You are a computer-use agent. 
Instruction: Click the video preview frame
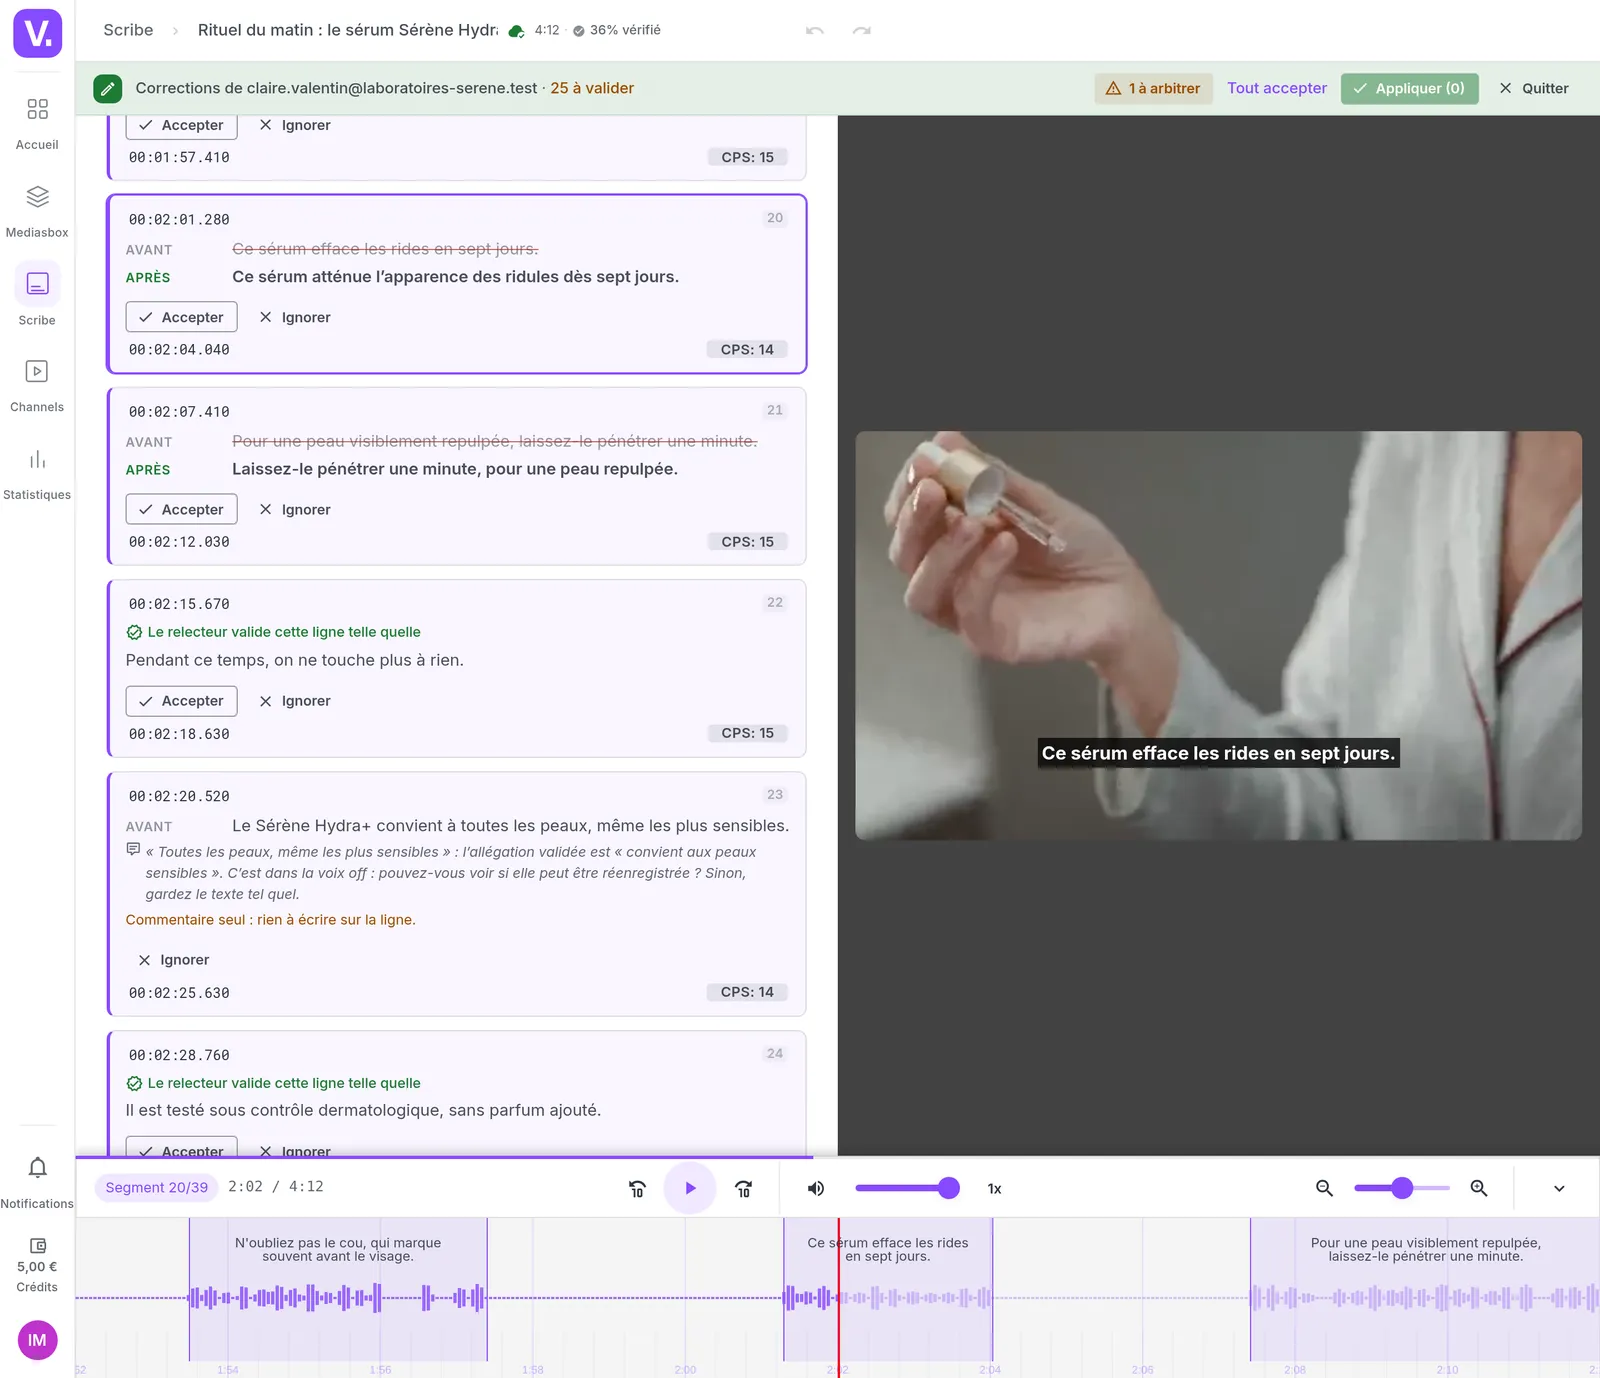[1218, 635]
